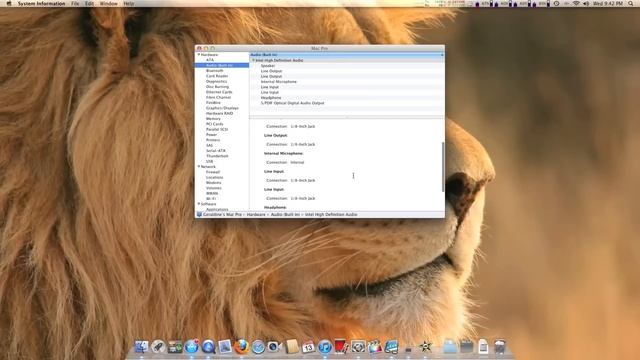
Task: Open the Window menu
Action: pos(109,3)
